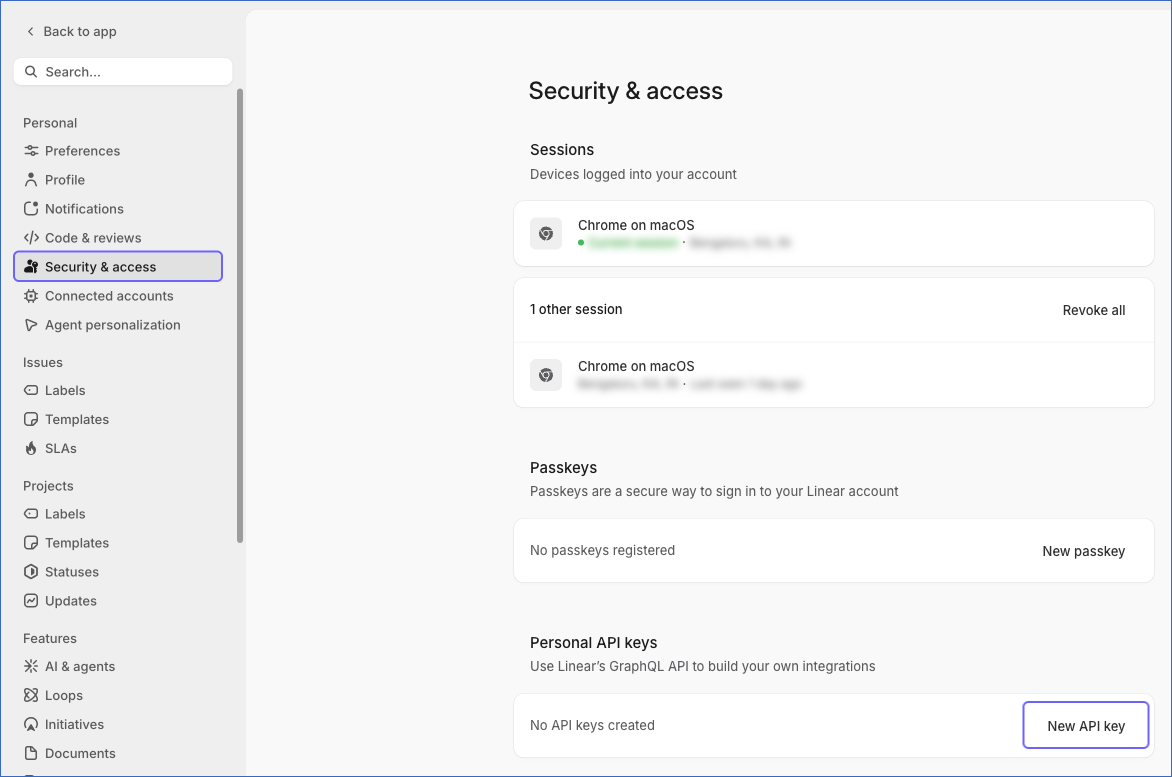Go to Notifications settings
Viewport: 1172px width, 777px height.
118,209
